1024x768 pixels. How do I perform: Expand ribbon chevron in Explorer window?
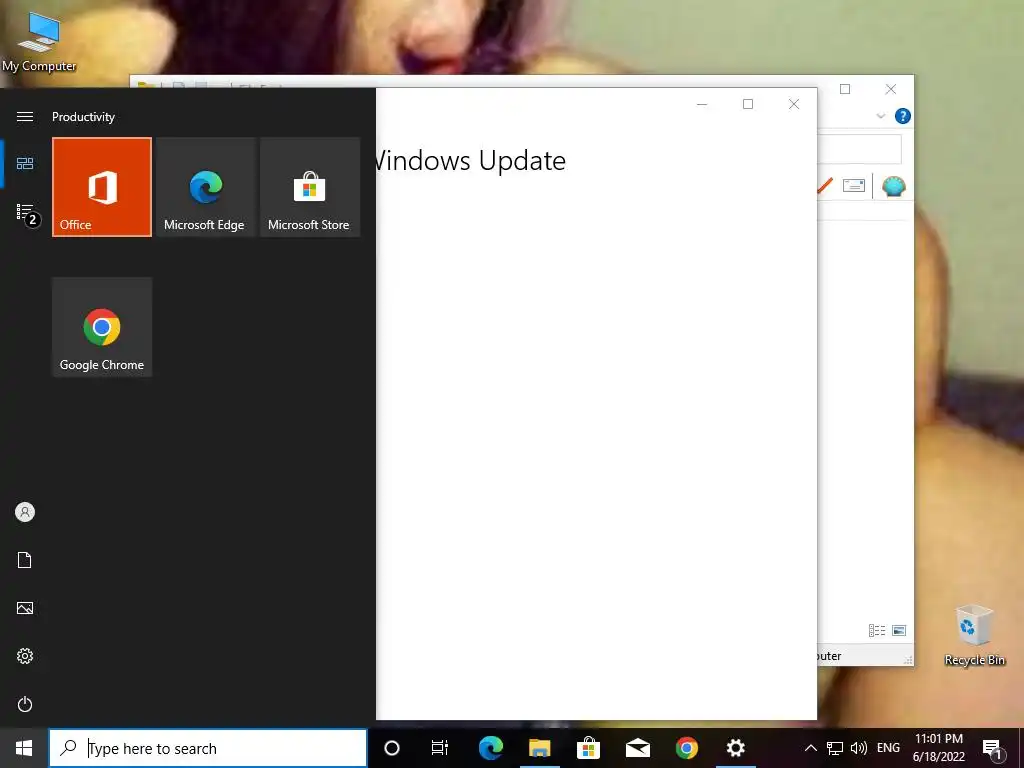pyautogui.click(x=880, y=116)
